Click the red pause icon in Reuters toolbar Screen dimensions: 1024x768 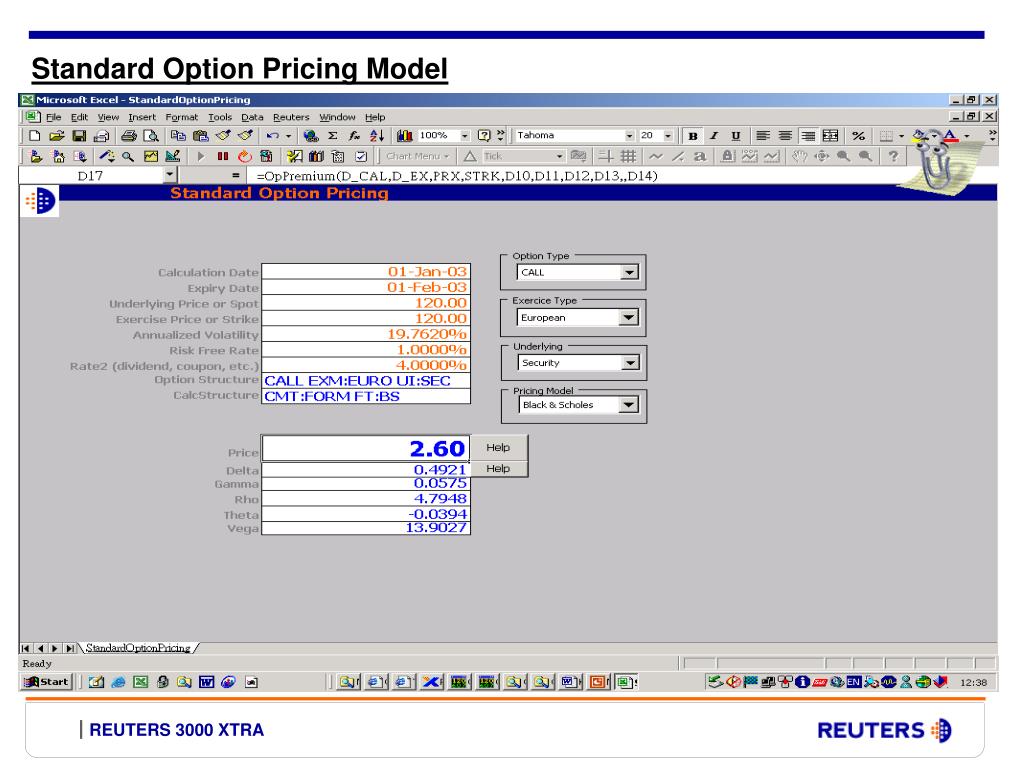(223, 156)
